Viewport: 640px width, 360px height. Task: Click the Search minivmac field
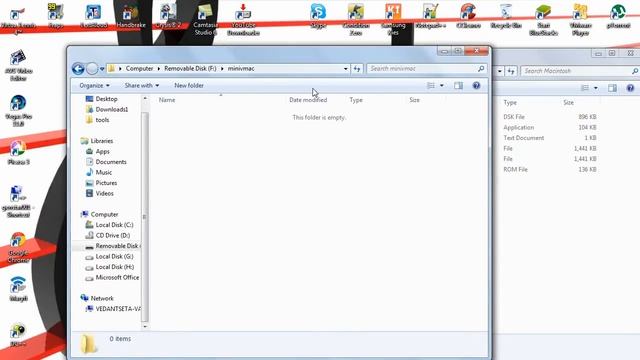point(427,69)
